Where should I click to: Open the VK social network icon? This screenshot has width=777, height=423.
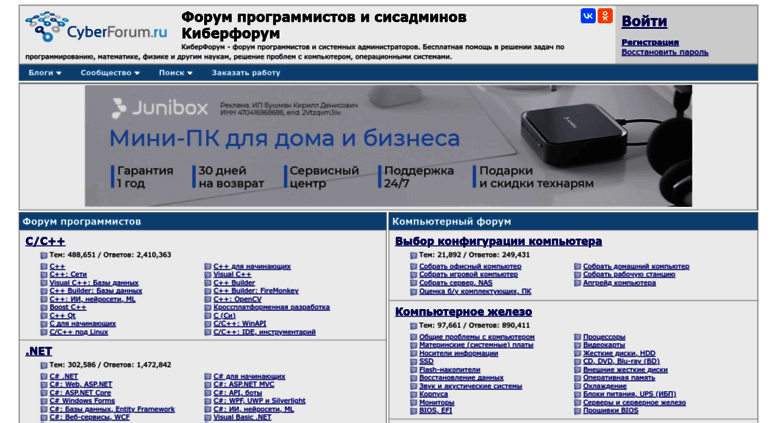coord(588,16)
